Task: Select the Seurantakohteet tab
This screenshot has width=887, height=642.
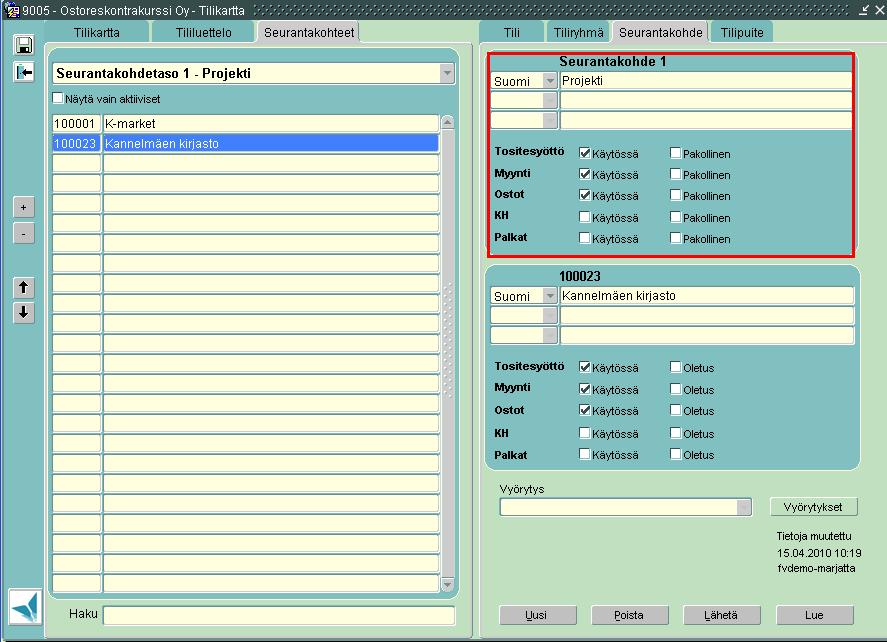Action: pos(309,32)
